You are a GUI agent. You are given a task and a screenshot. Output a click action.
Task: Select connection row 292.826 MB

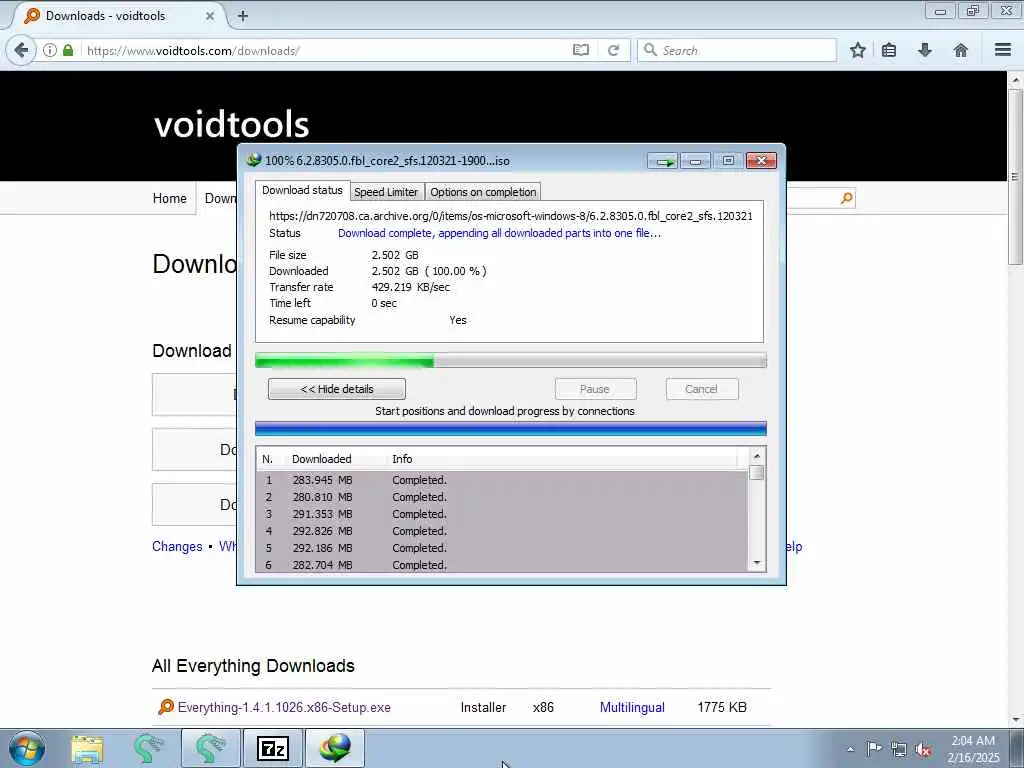pos(502,531)
